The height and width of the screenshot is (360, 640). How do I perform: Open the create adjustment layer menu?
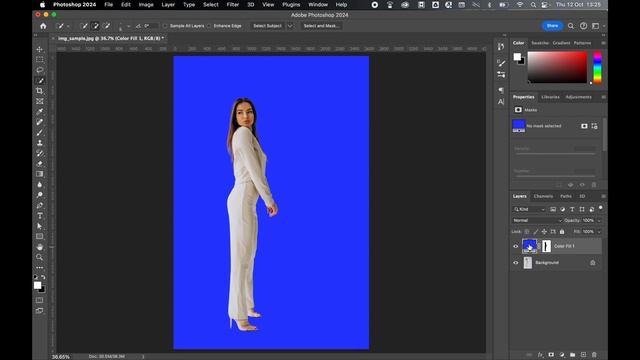coord(562,355)
